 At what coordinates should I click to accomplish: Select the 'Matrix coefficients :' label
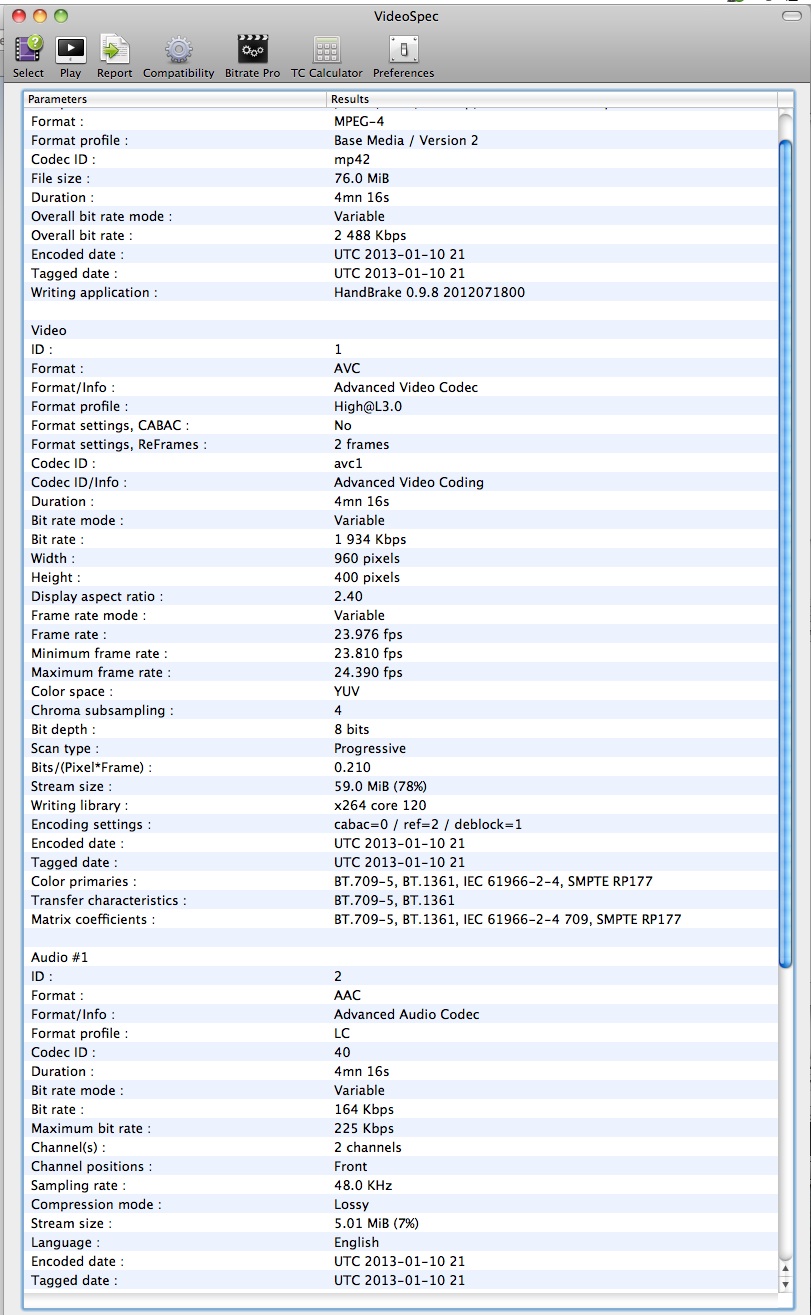point(92,919)
